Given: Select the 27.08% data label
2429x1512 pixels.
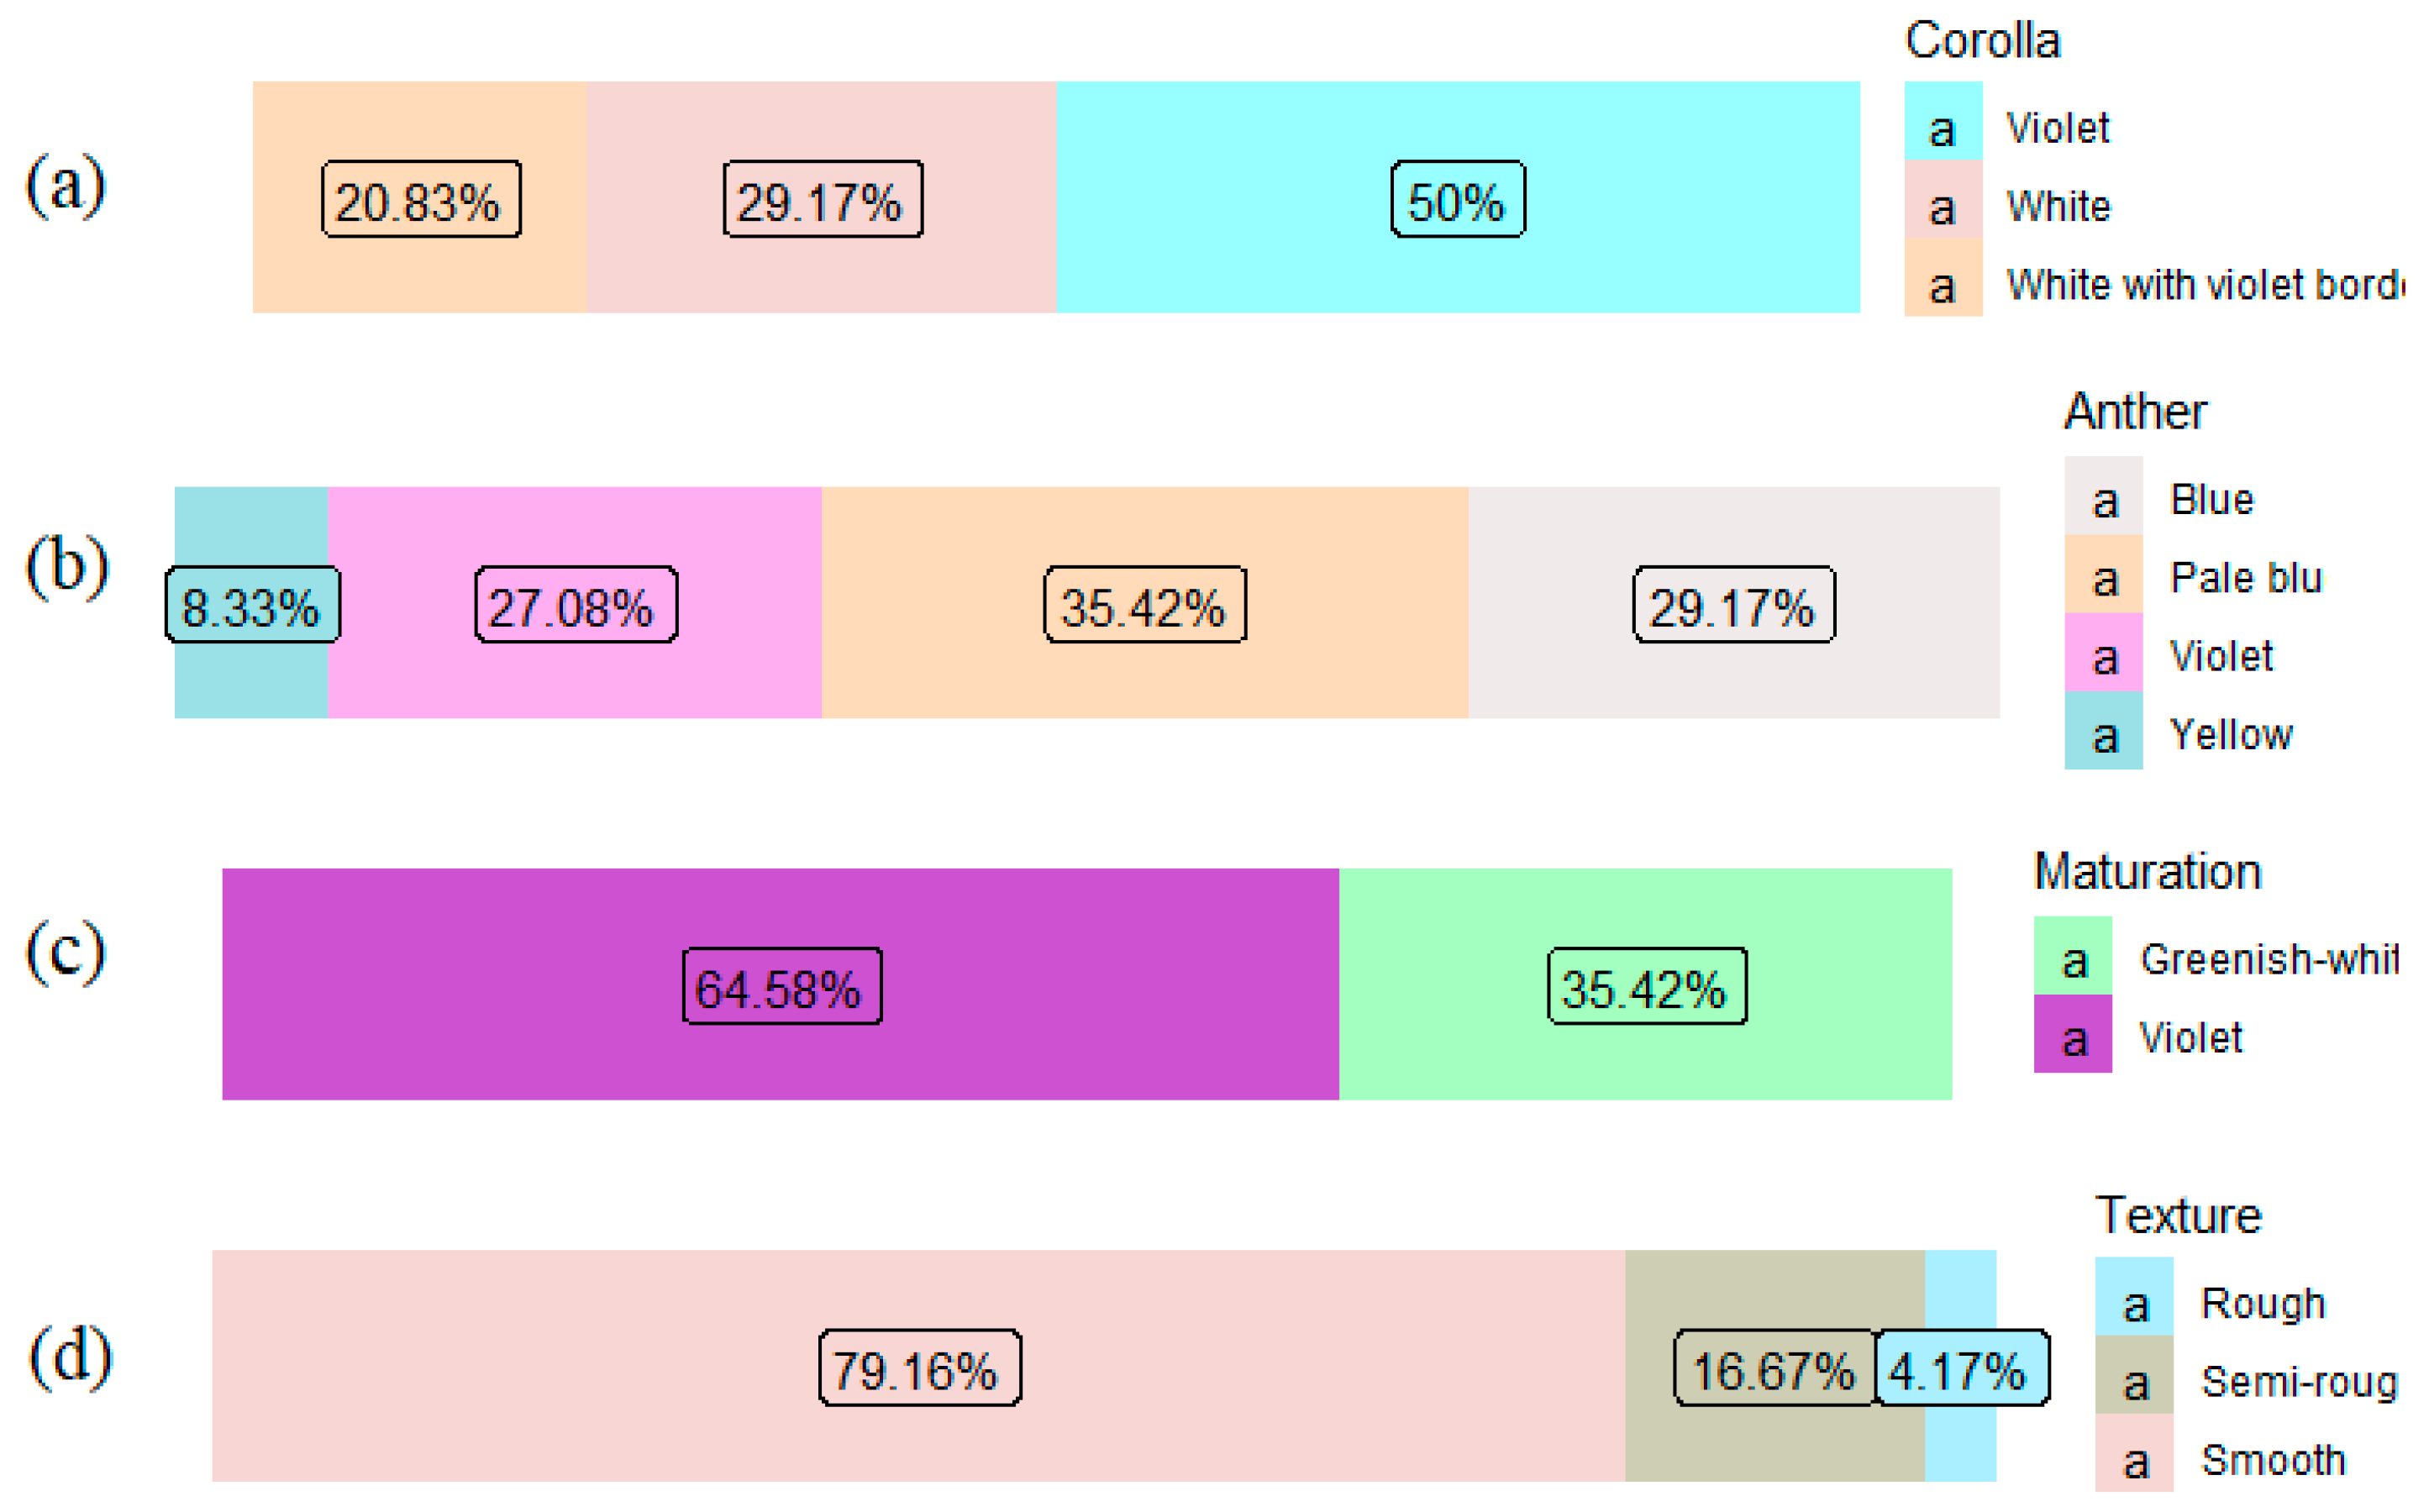Looking at the screenshot, I should coord(576,605).
